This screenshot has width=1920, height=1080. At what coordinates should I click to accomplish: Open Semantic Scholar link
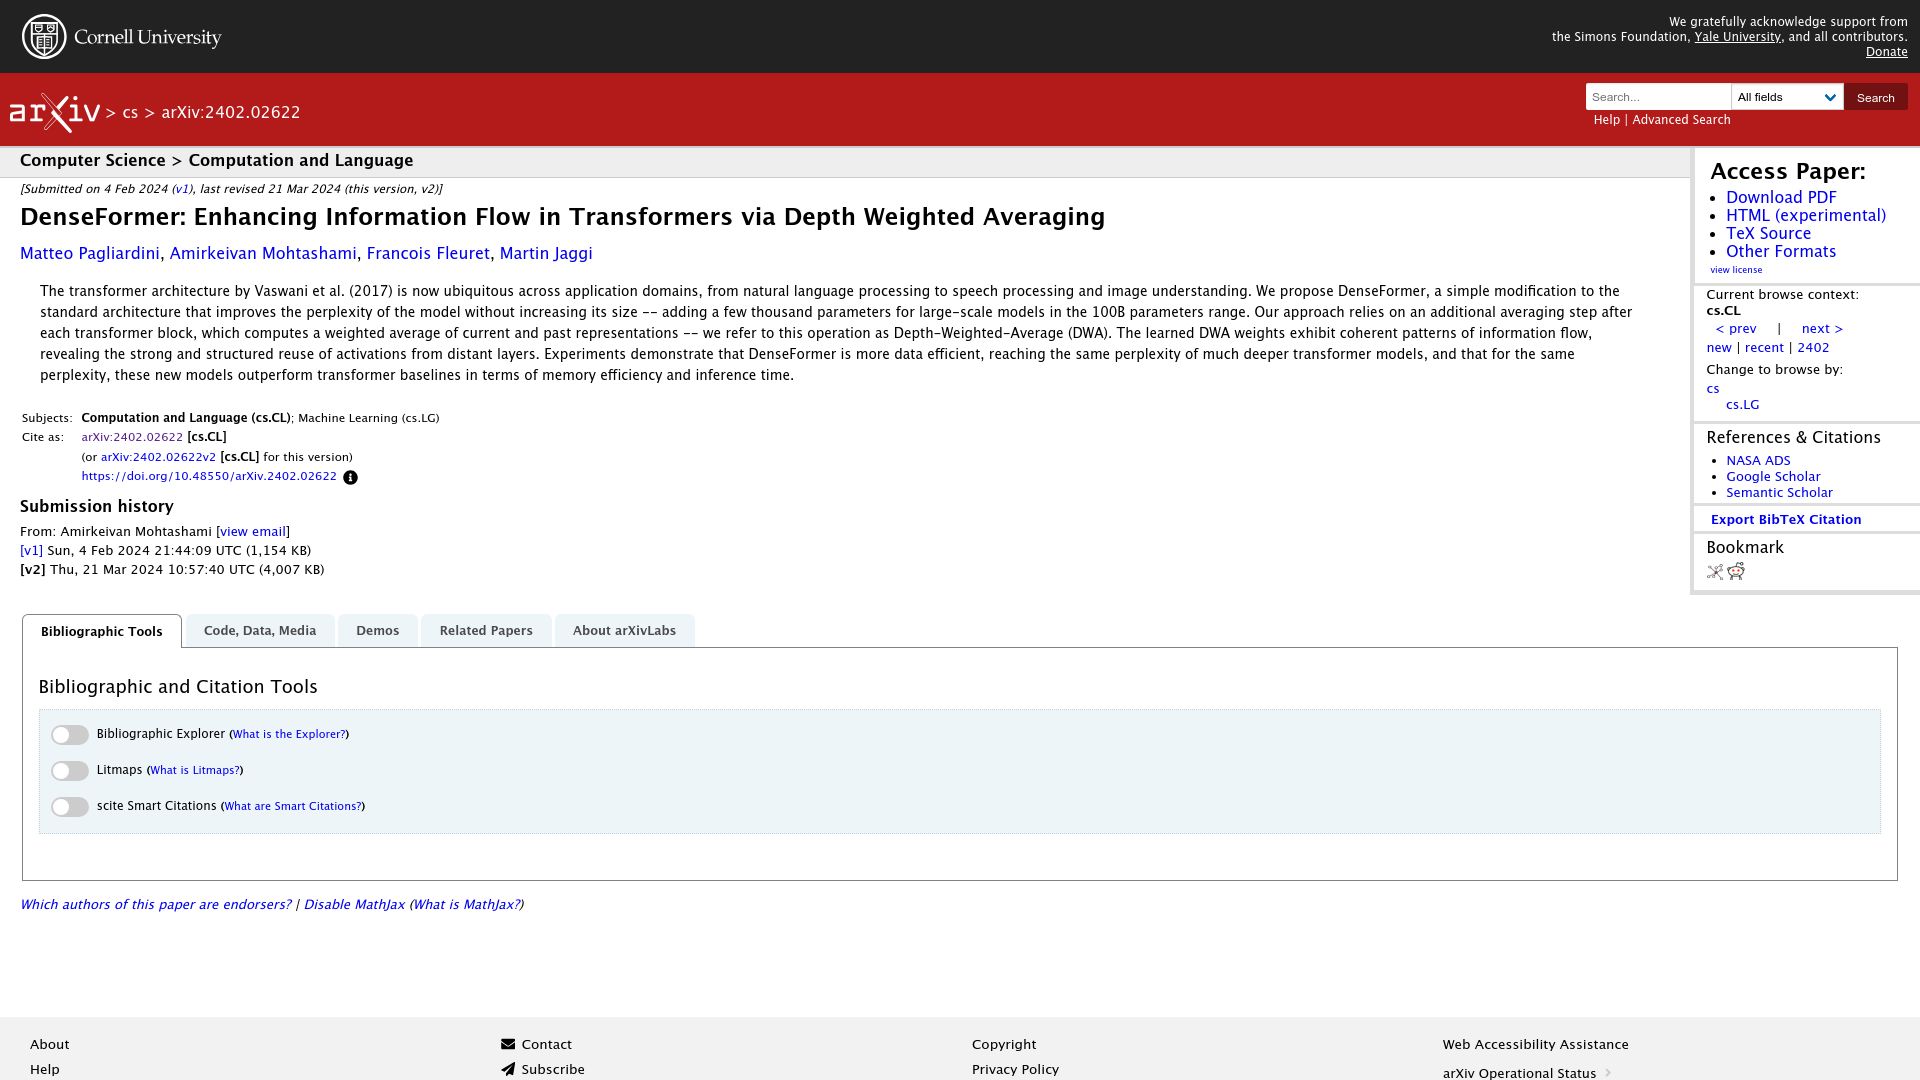pos(1779,493)
